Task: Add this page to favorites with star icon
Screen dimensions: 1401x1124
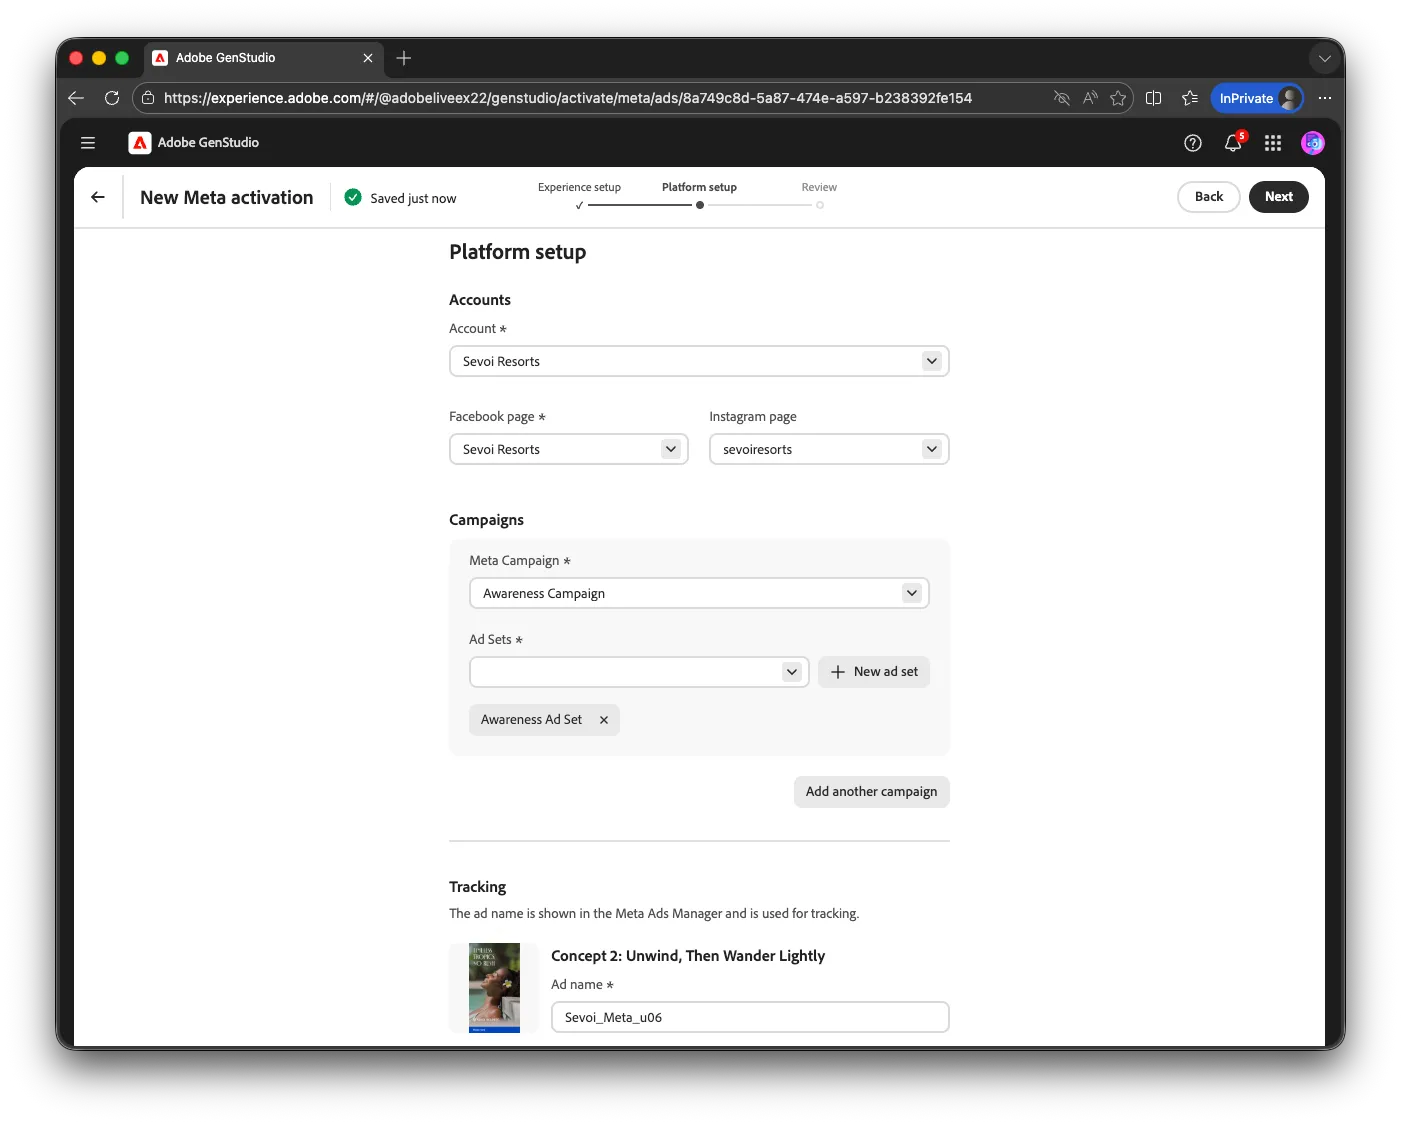Action: coord(1118,98)
